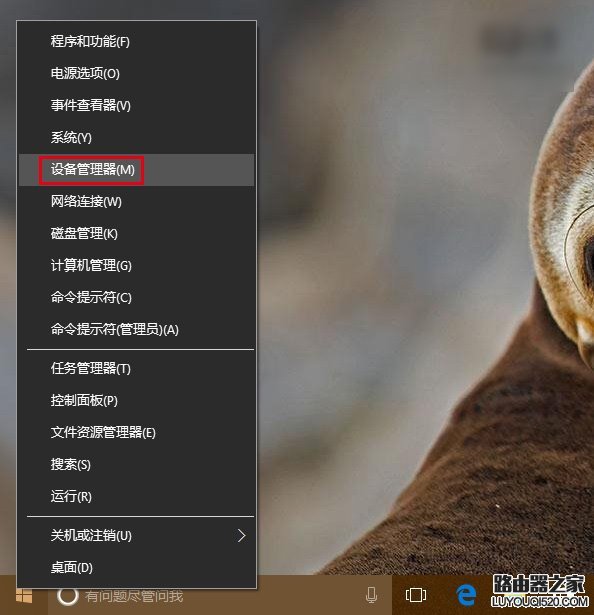Select 运行(R) from the menu
The height and width of the screenshot is (615, 594).
[x=137, y=497]
